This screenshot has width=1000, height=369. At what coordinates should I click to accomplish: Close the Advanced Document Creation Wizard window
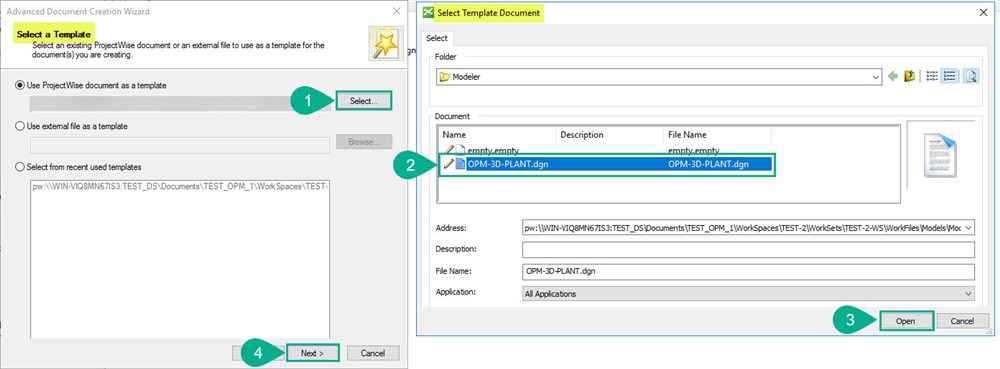pos(397,11)
